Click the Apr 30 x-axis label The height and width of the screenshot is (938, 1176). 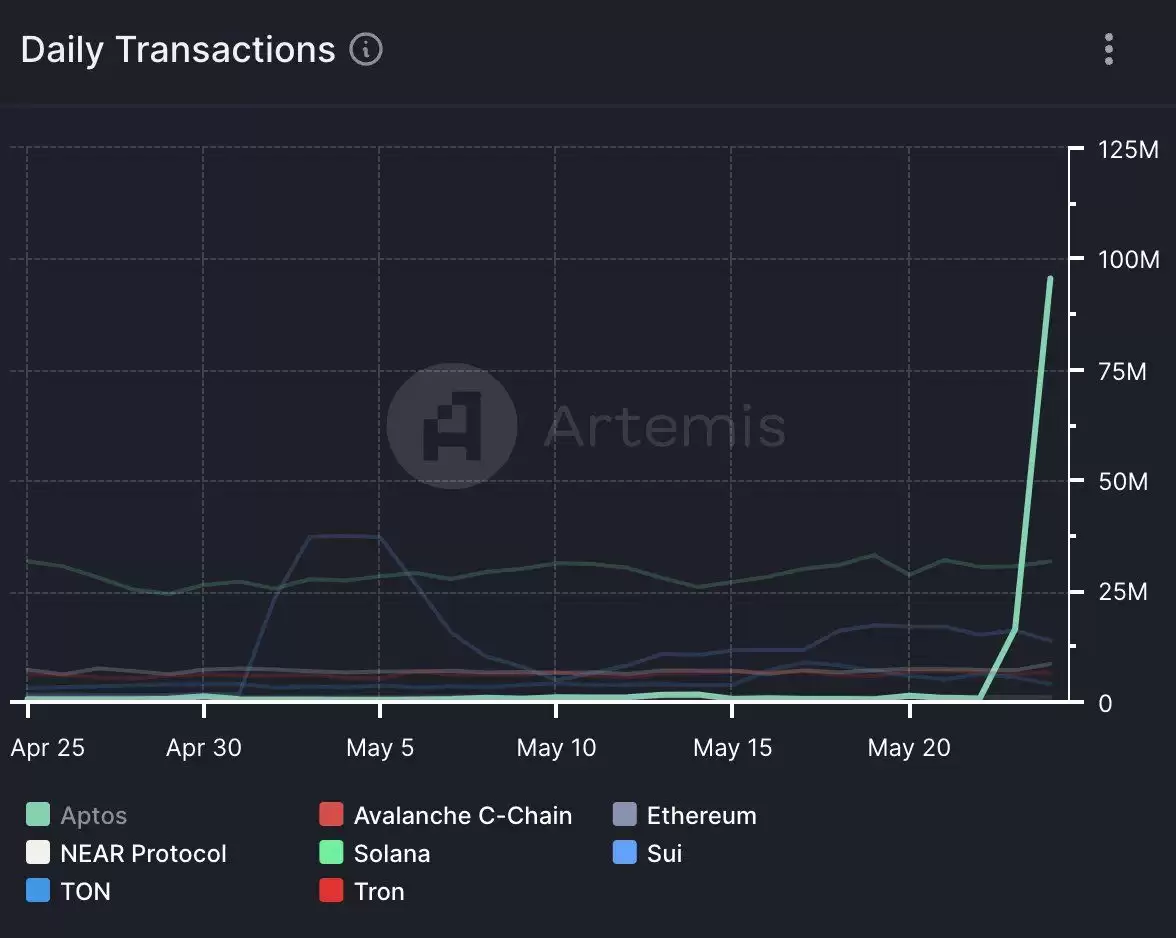(203, 748)
